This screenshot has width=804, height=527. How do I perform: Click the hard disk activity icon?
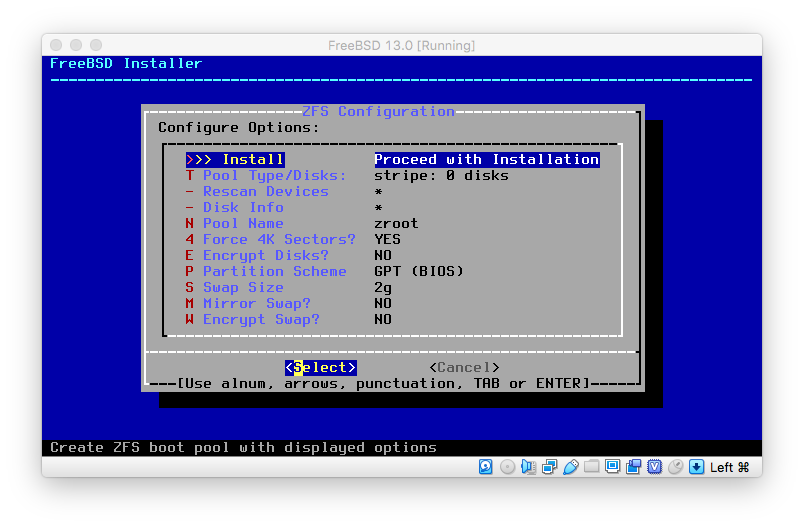click(x=486, y=467)
